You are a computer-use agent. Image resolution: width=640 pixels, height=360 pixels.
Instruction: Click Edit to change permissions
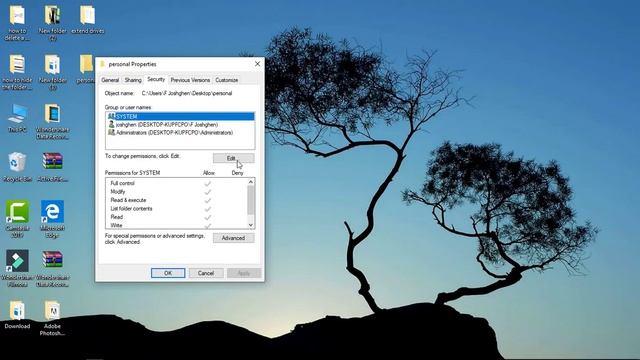point(233,158)
